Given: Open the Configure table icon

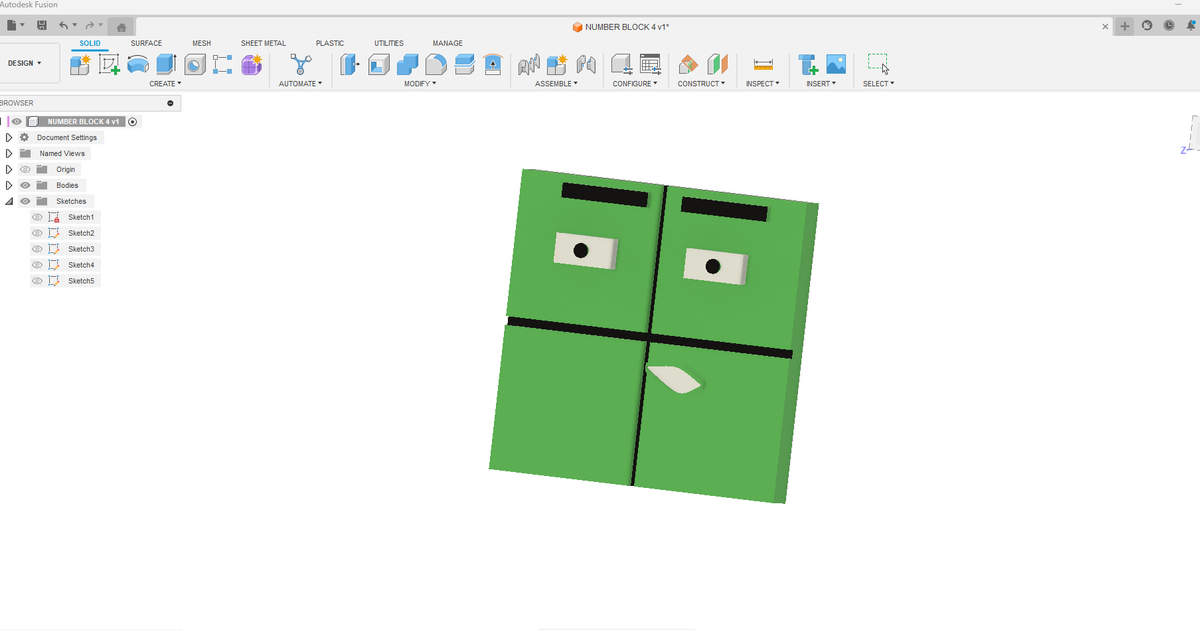Looking at the screenshot, I should 650,65.
